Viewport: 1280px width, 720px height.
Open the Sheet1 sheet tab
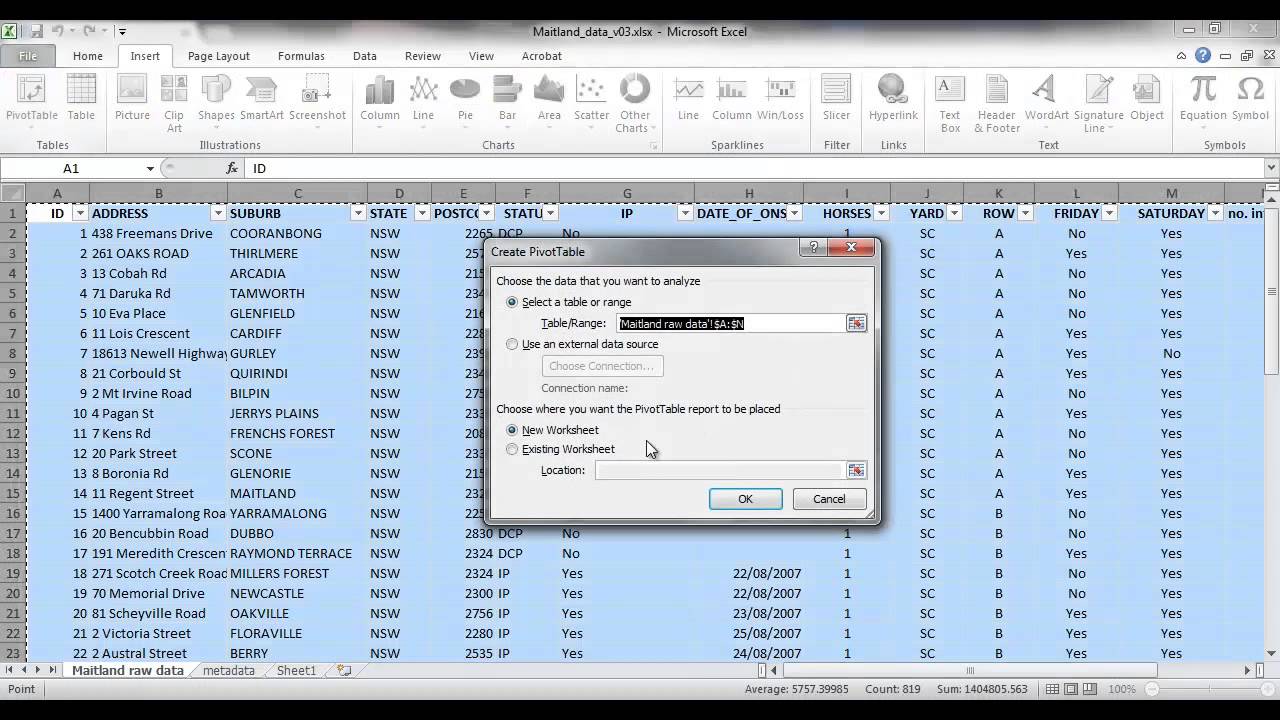(296, 671)
